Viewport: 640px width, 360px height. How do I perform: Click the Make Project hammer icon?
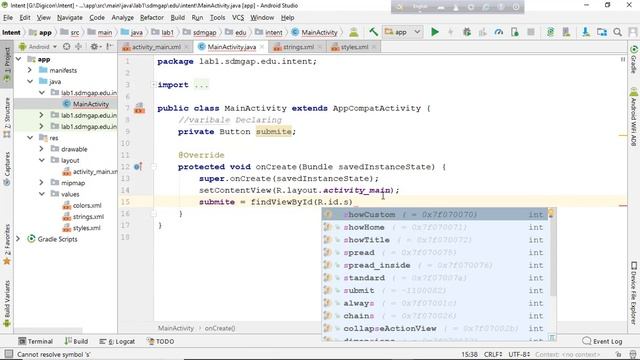tap(373, 32)
